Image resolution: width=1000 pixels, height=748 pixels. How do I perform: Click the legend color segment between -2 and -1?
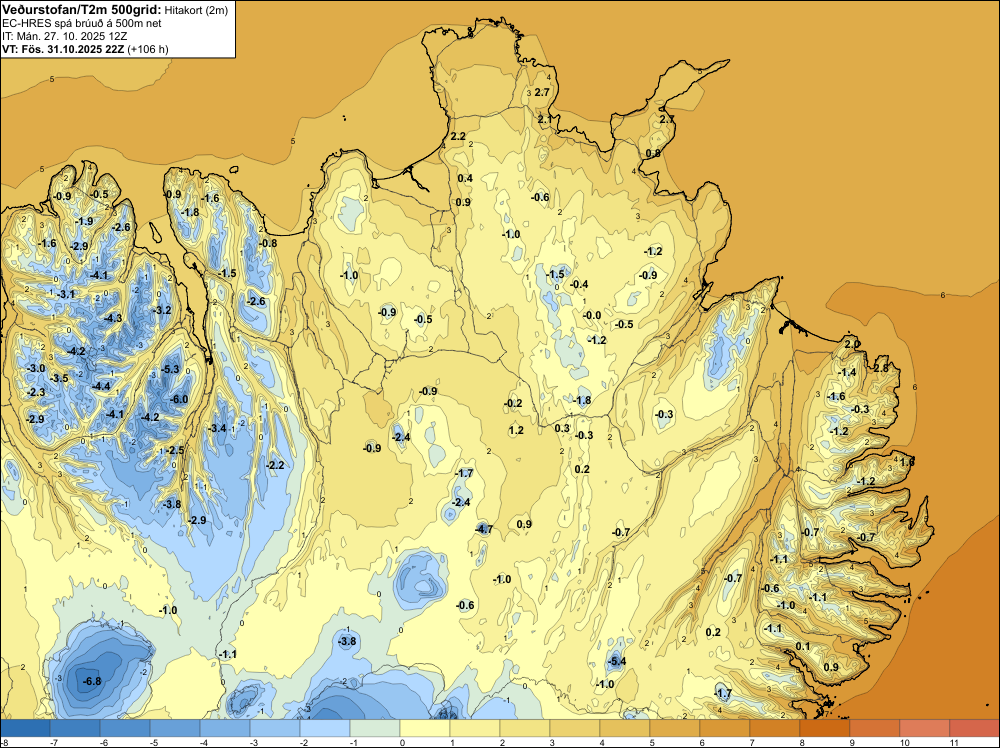point(325,728)
